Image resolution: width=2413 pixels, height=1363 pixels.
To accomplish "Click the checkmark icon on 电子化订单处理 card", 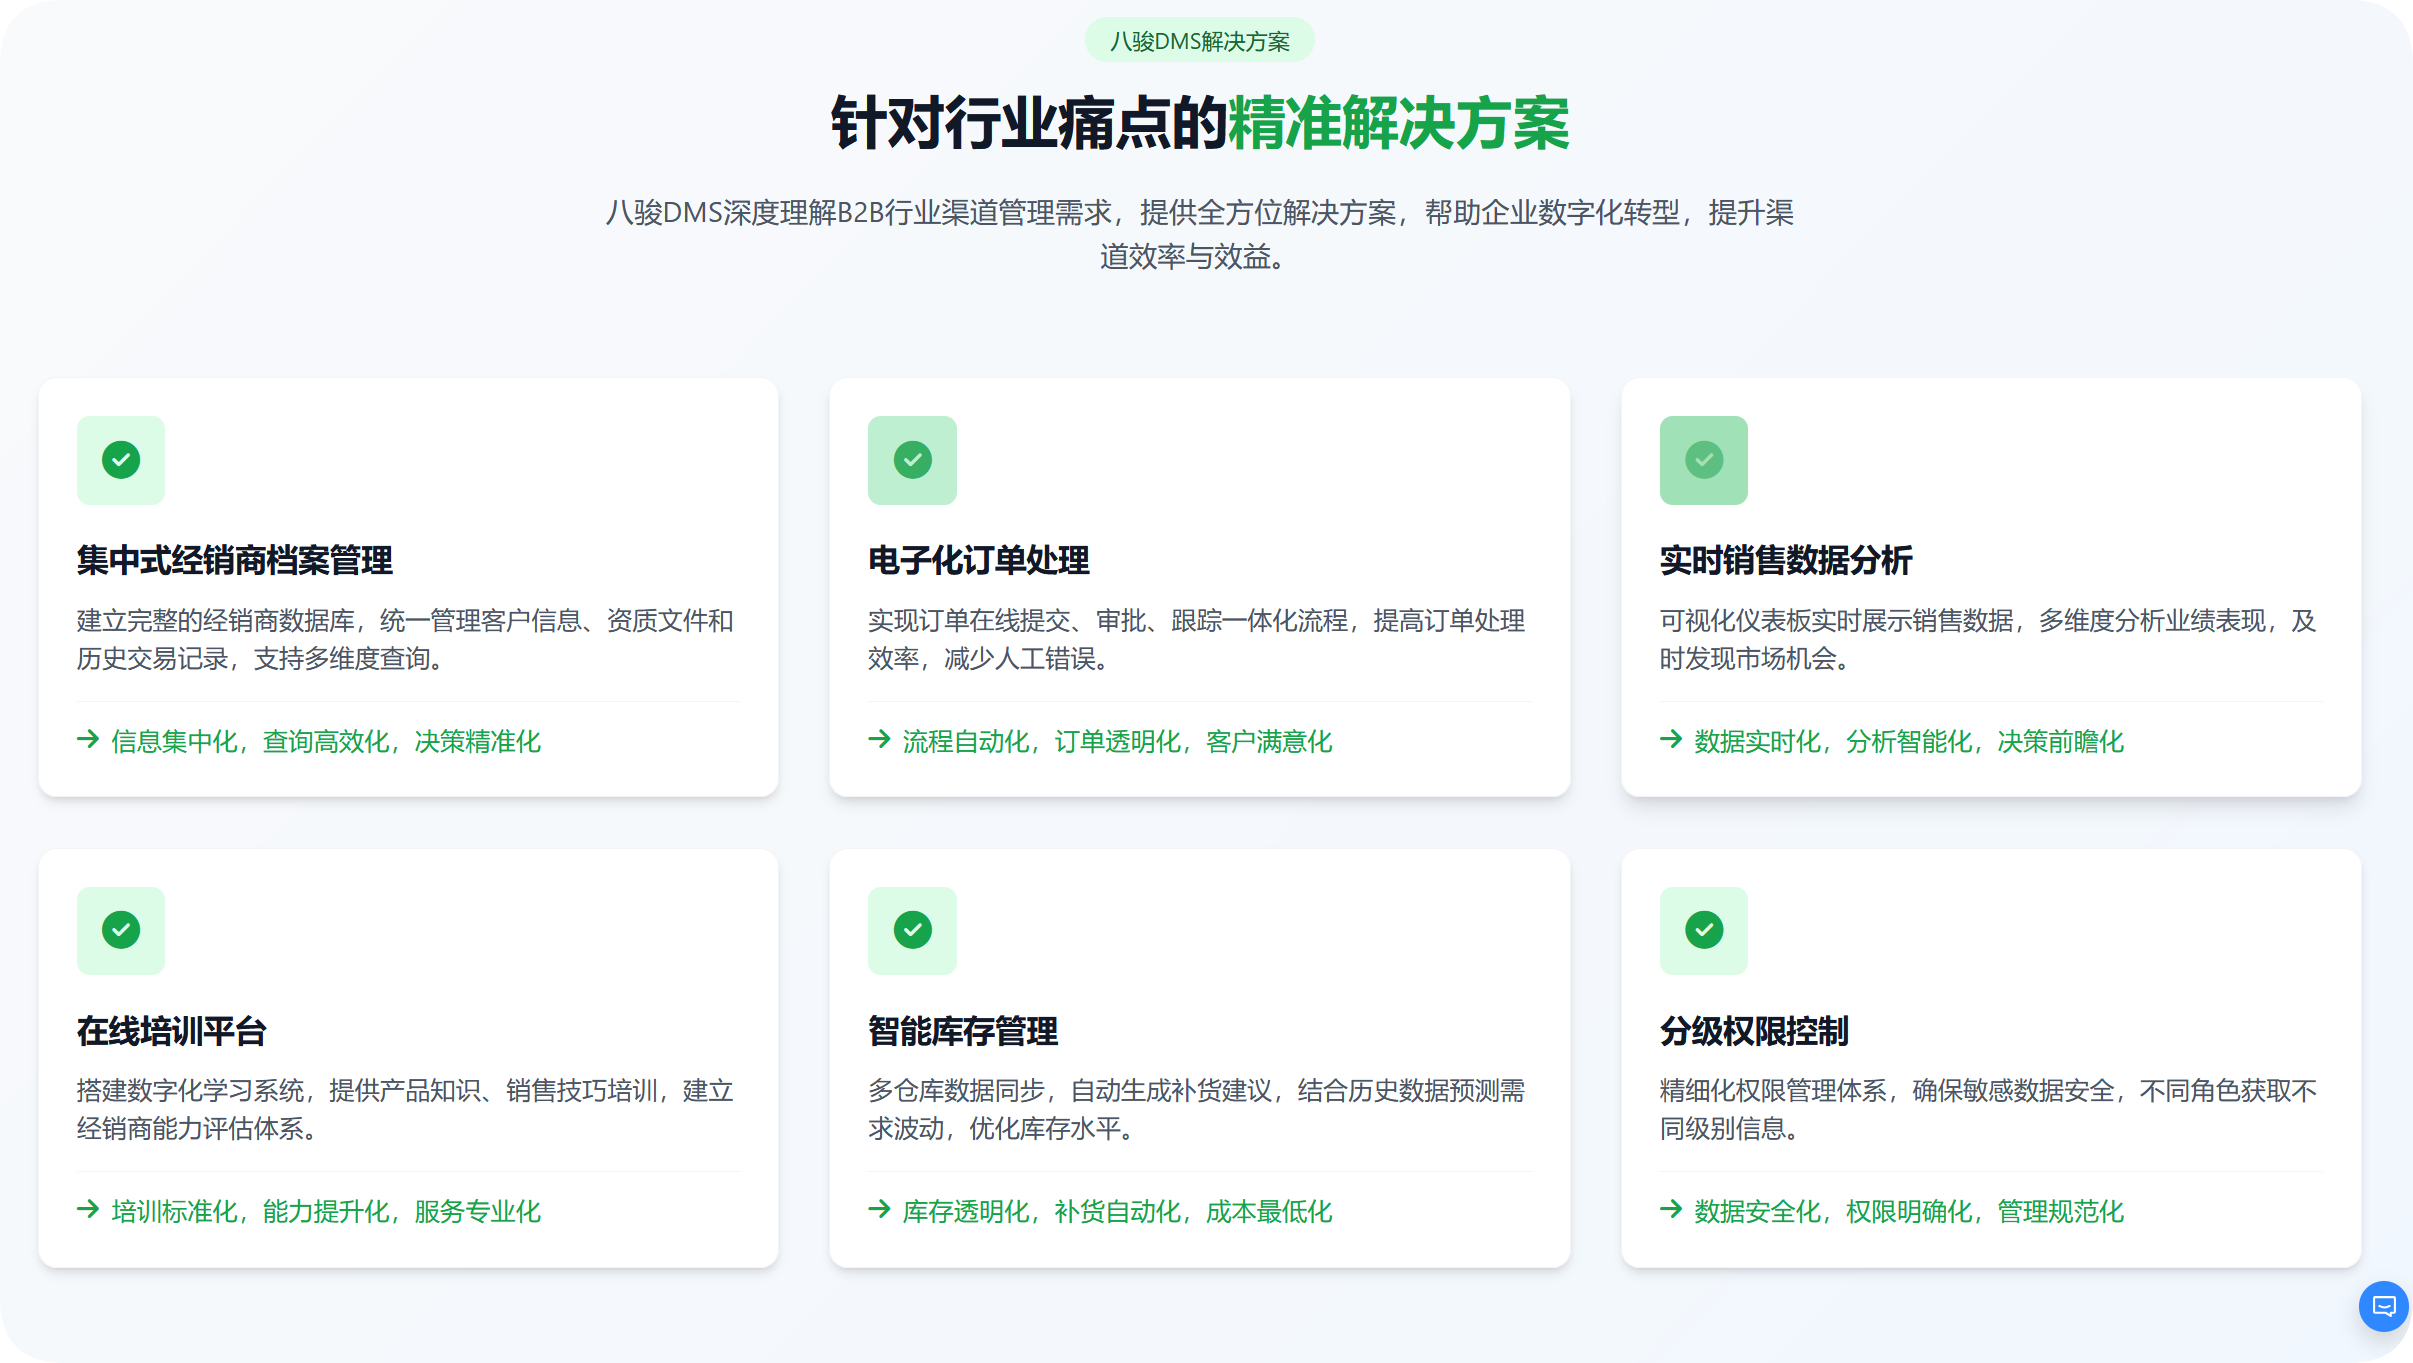I will [912, 460].
